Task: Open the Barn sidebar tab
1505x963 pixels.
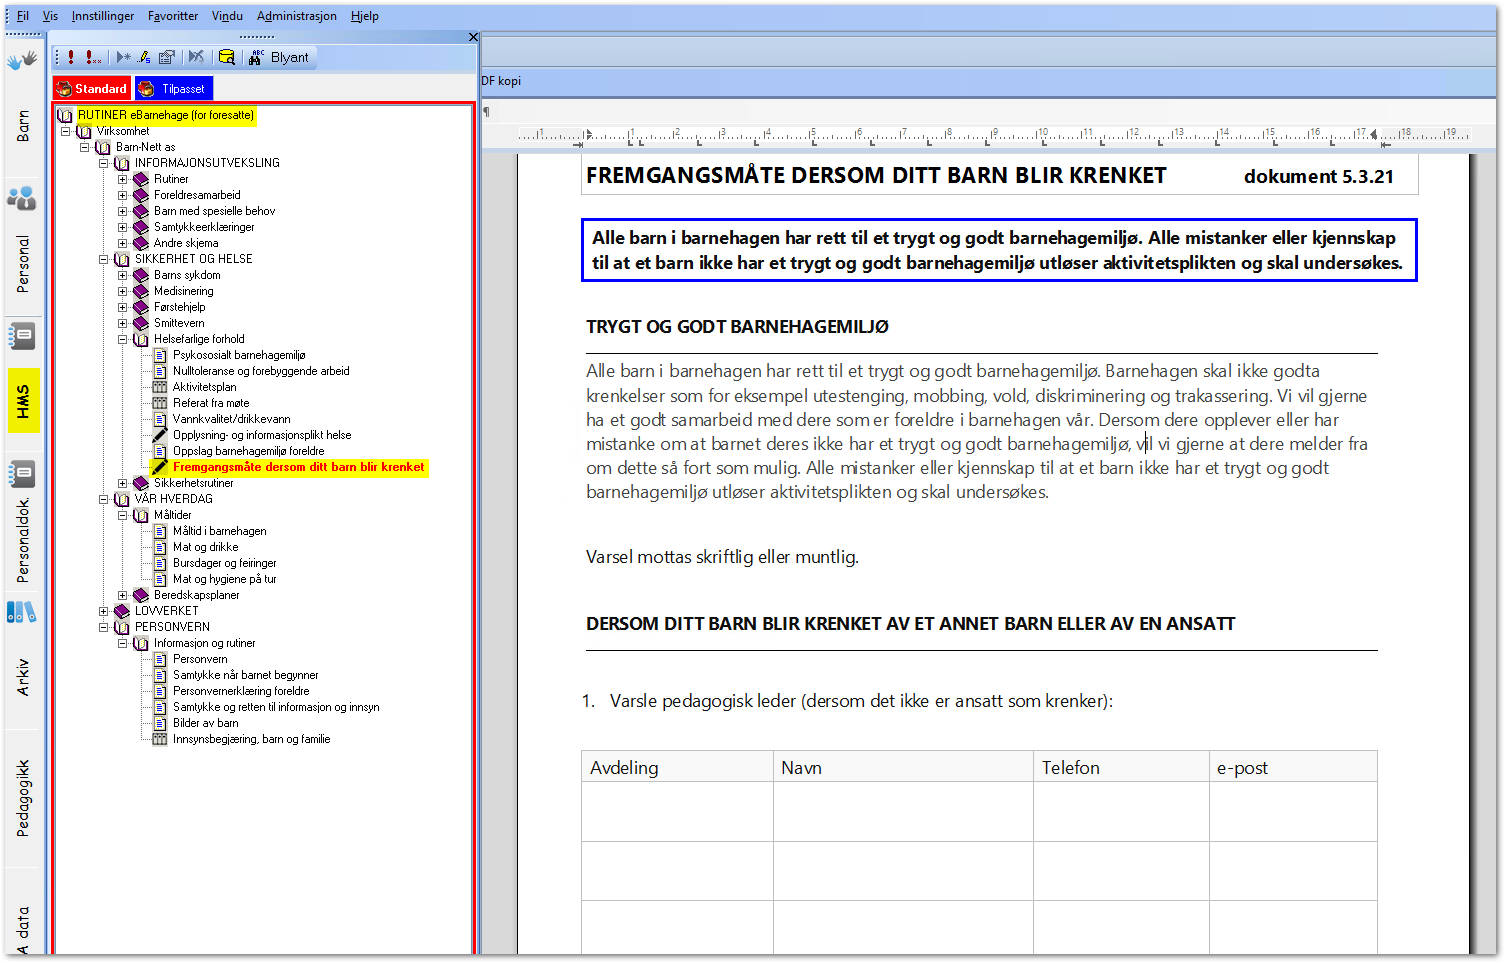Action: [x=23, y=126]
